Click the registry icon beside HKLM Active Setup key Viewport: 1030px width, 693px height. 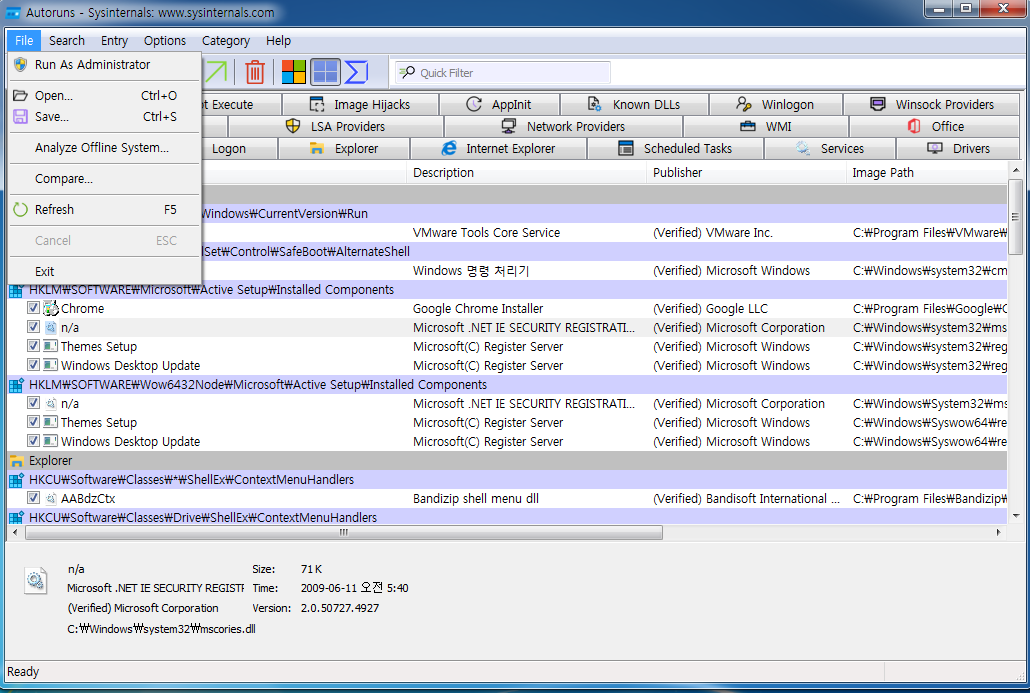click(x=16, y=290)
